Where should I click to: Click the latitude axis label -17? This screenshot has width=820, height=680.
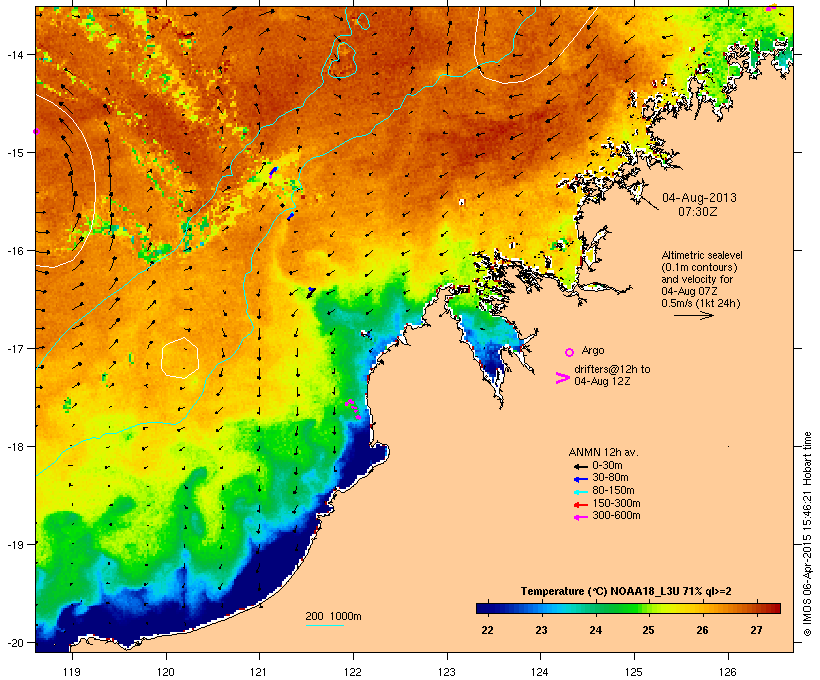coord(15,348)
